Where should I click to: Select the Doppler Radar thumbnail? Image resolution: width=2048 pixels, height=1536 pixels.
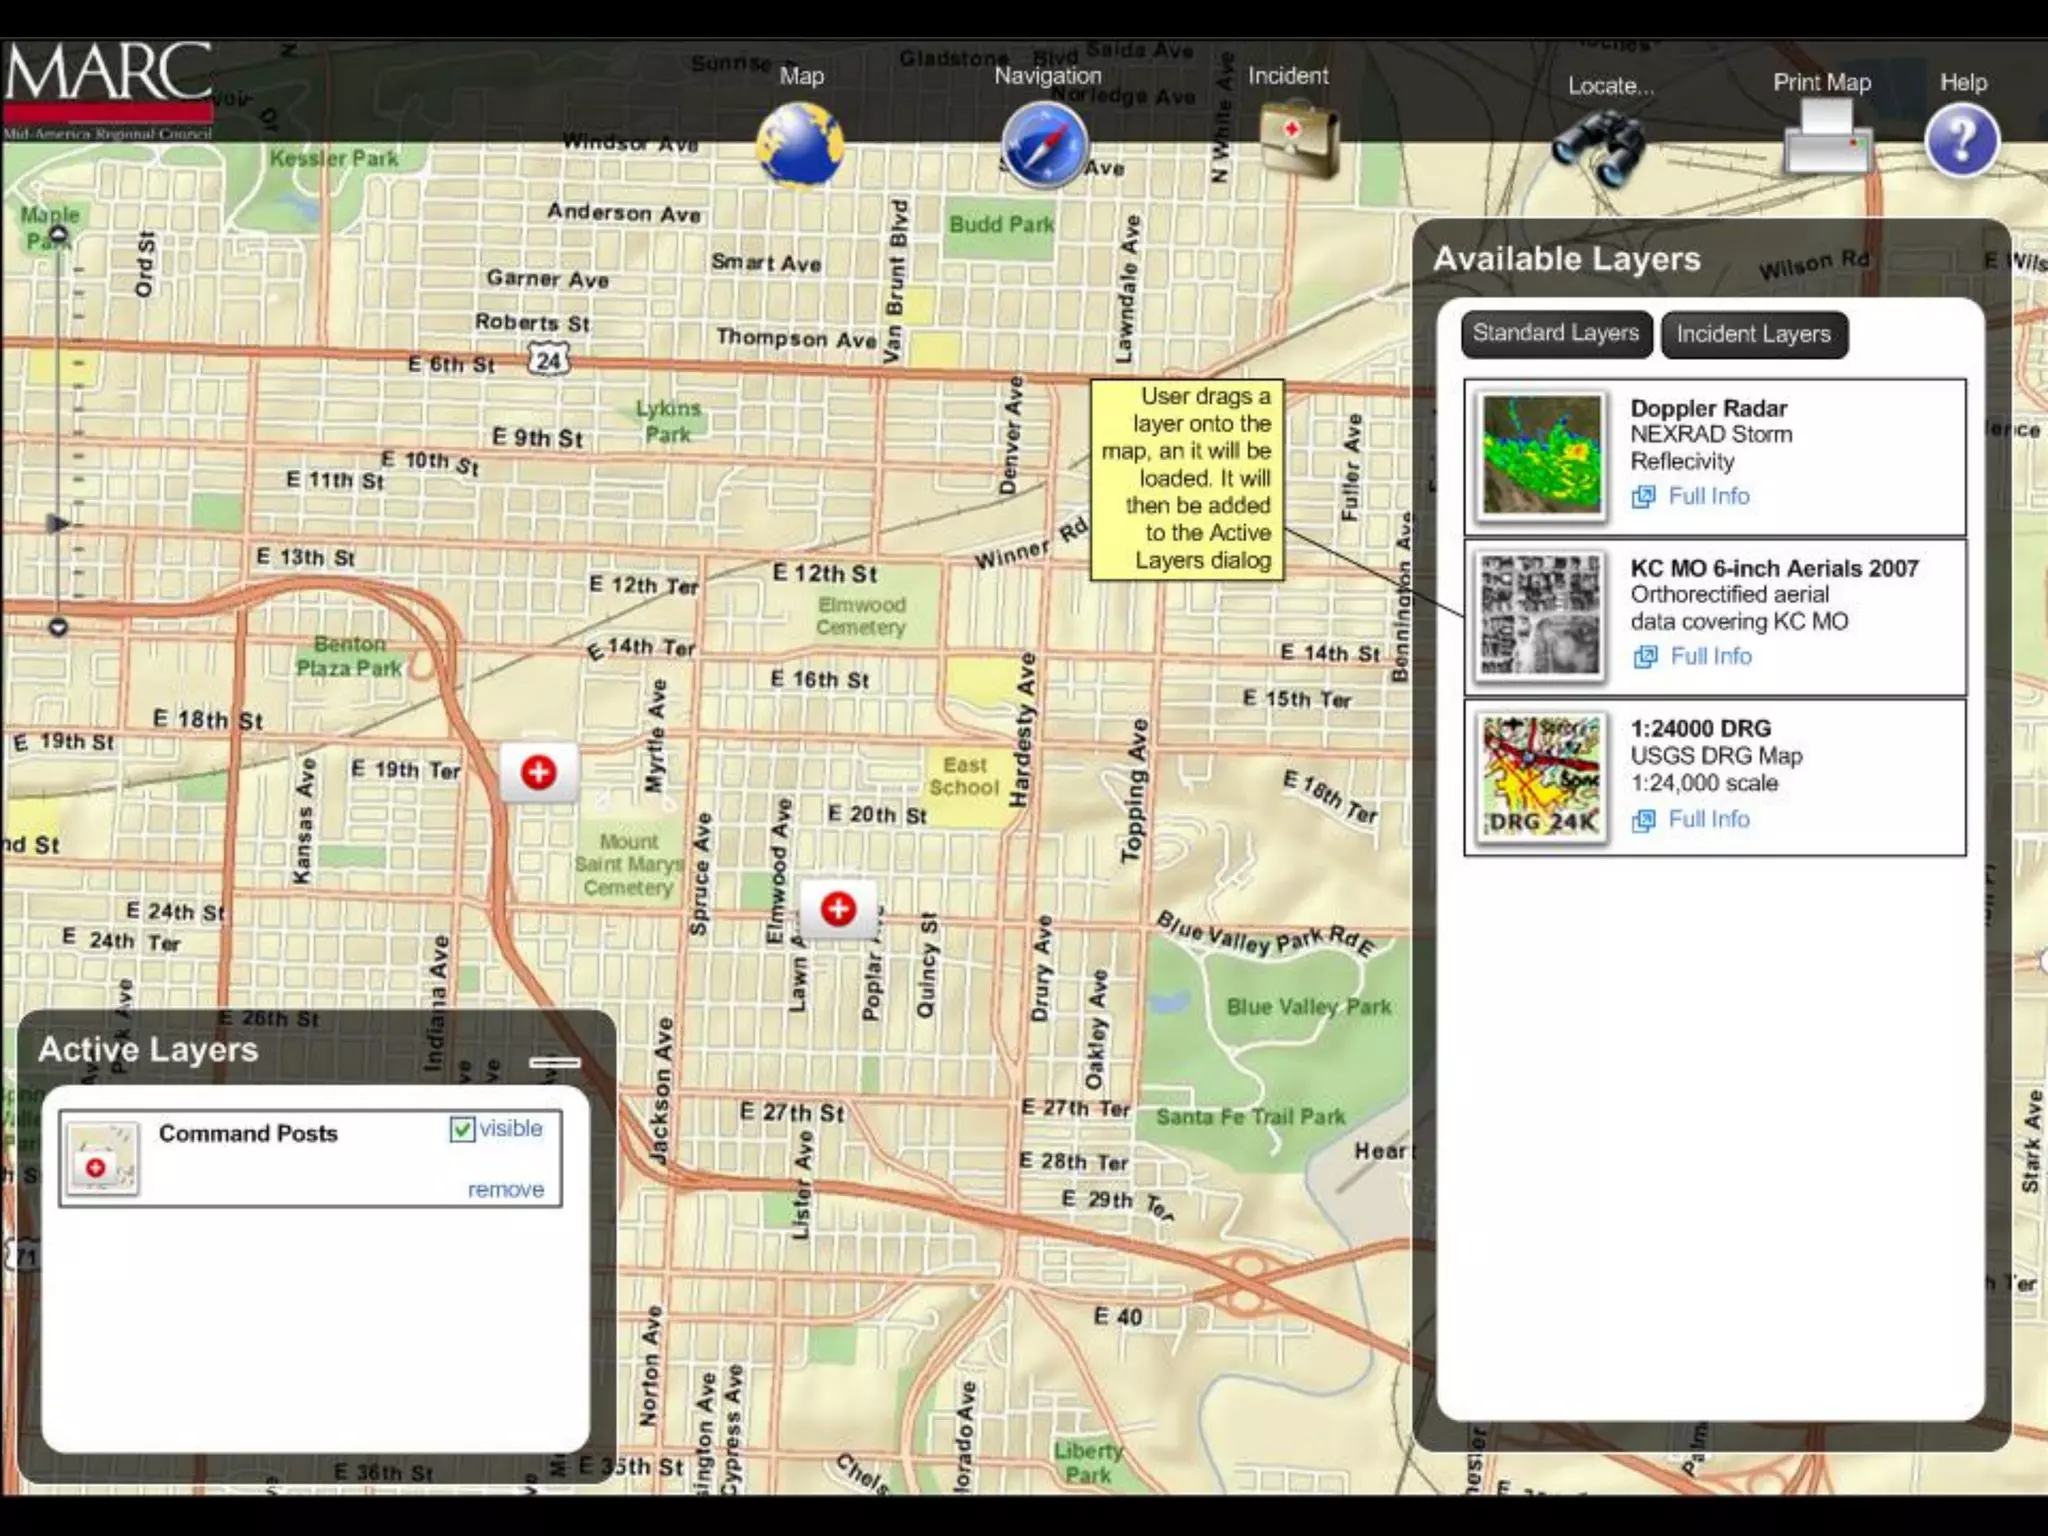coord(1541,454)
